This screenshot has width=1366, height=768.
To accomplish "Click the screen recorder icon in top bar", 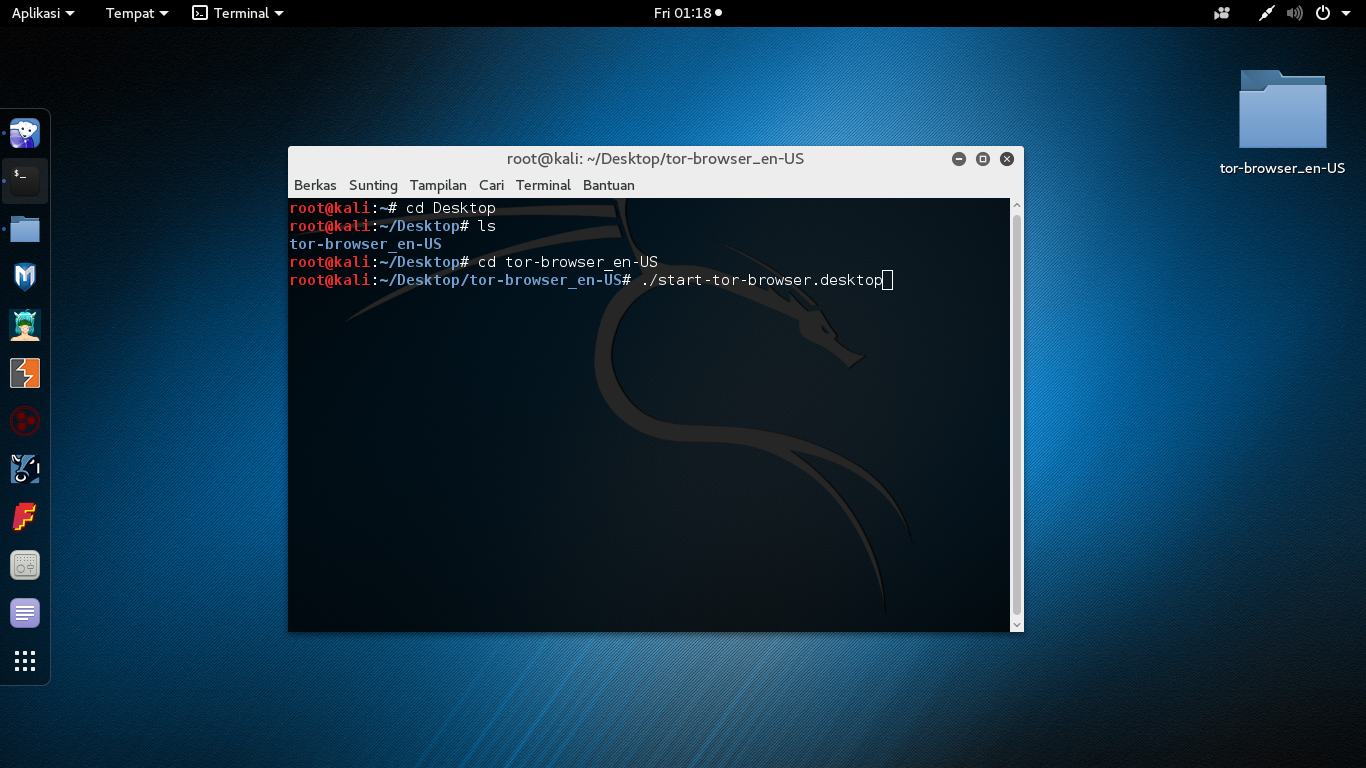I will [x=1222, y=13].
